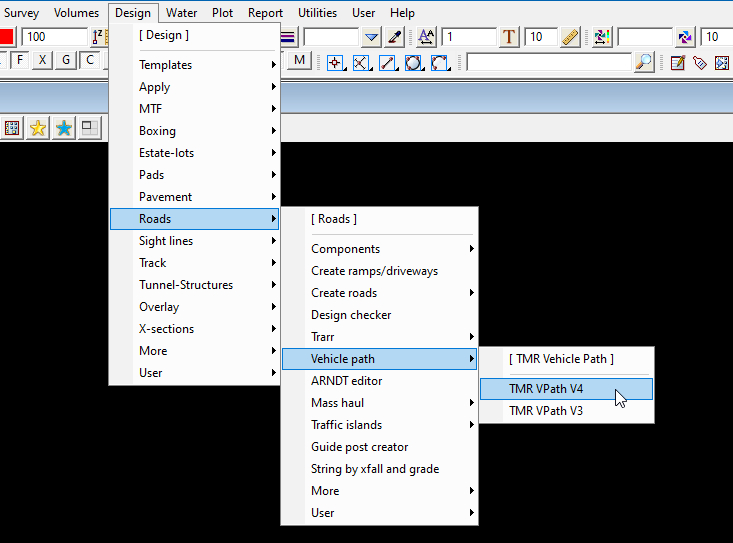
Task: Toggle the F snap button
Action: click(20, 60)
